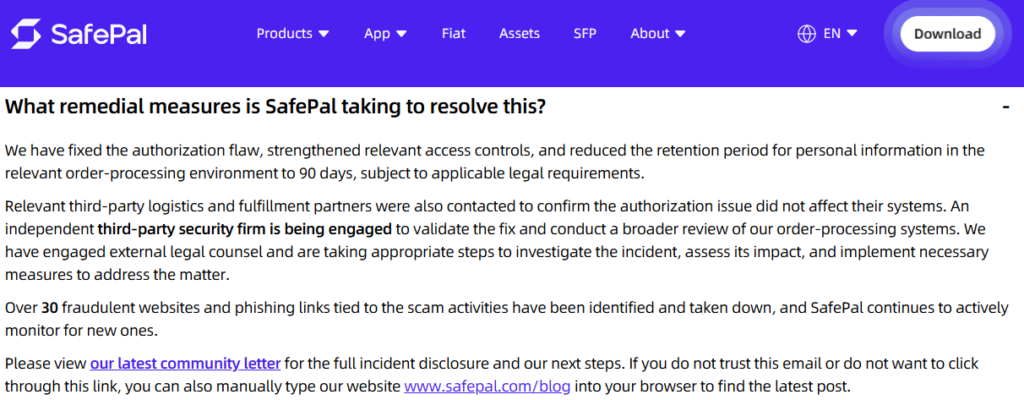Click the remedial measures question heading
The height and width of the screenshot is (400, 1024).
click(x=275, y=107)
